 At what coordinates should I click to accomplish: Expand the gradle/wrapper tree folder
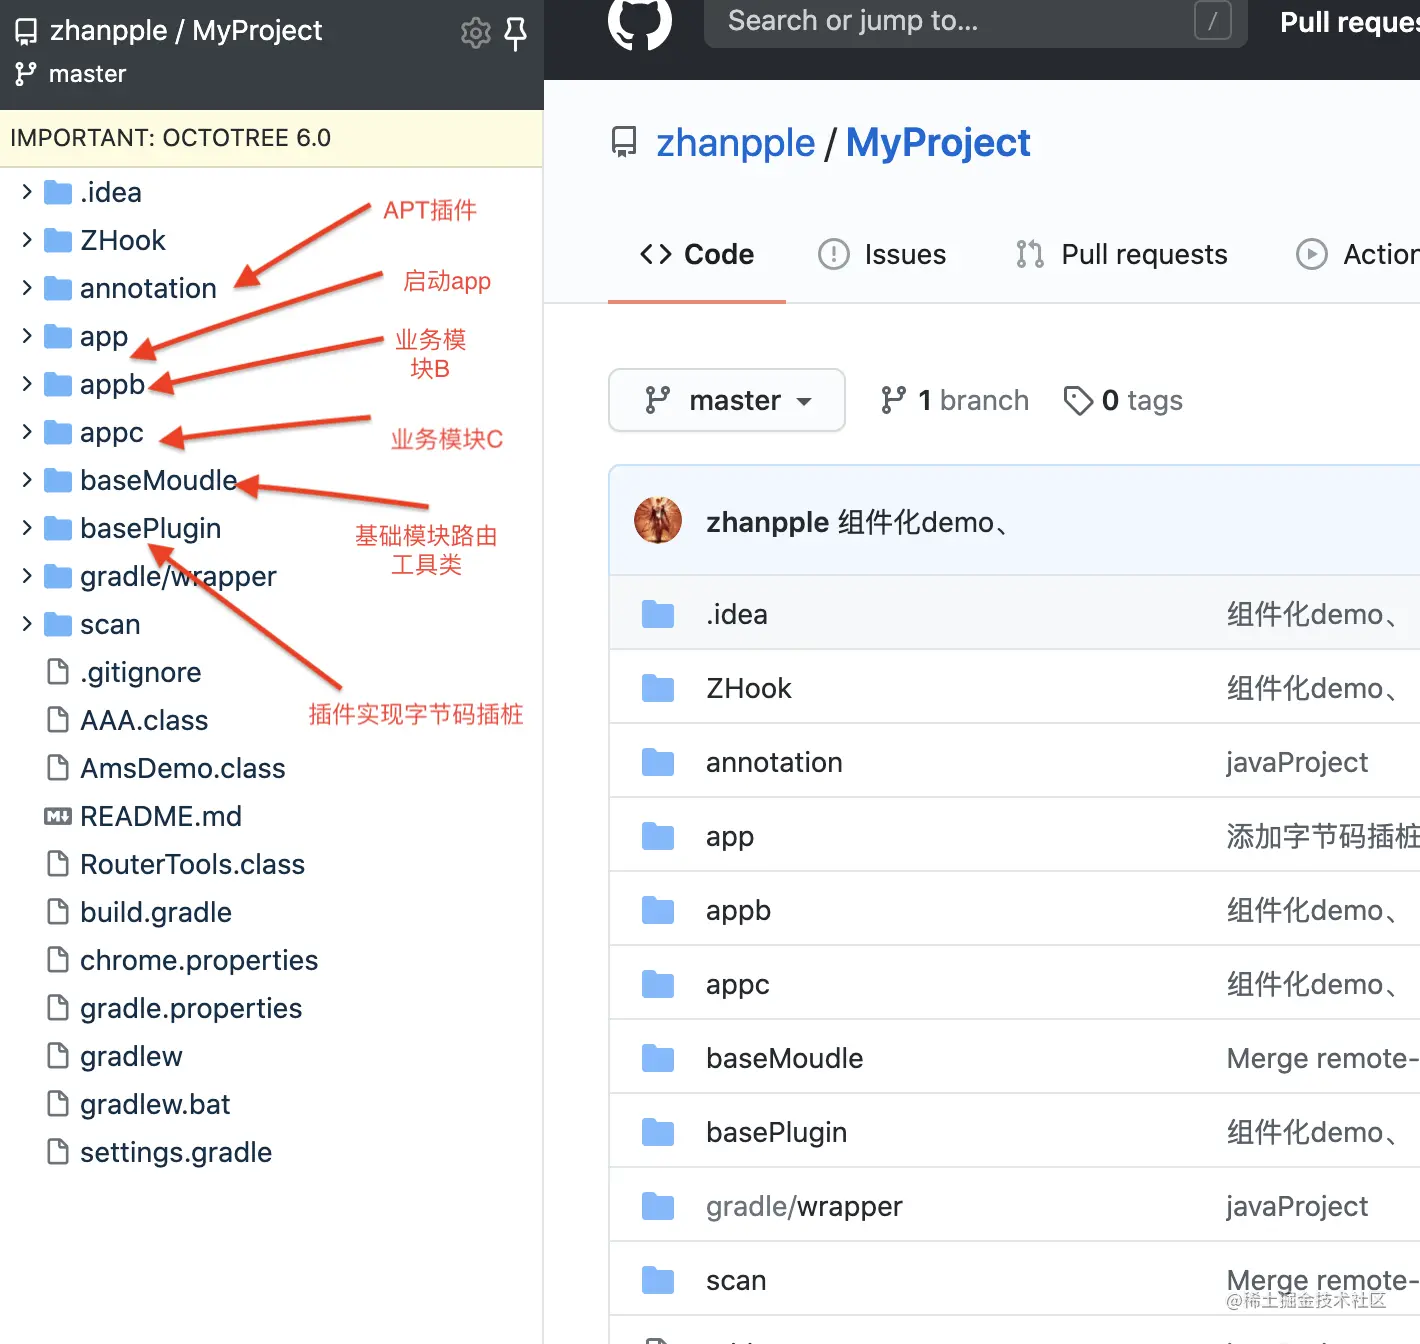coord(27,576)
